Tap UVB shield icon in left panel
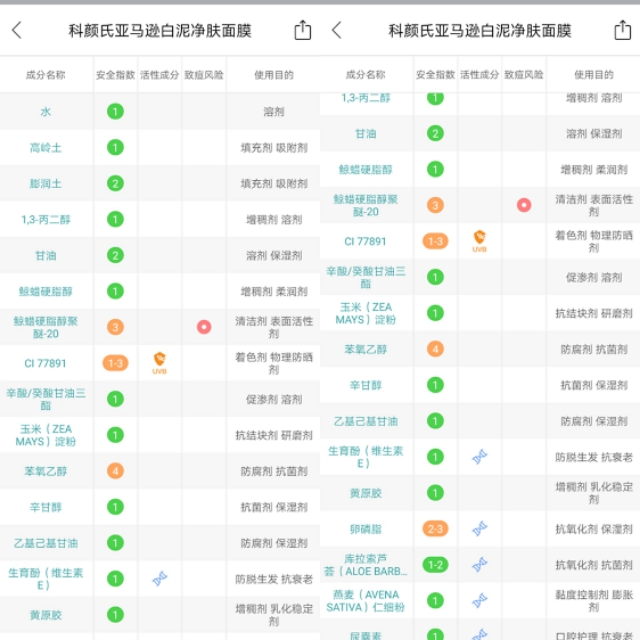This screenshot has width=640, height=640. (160, 363)
